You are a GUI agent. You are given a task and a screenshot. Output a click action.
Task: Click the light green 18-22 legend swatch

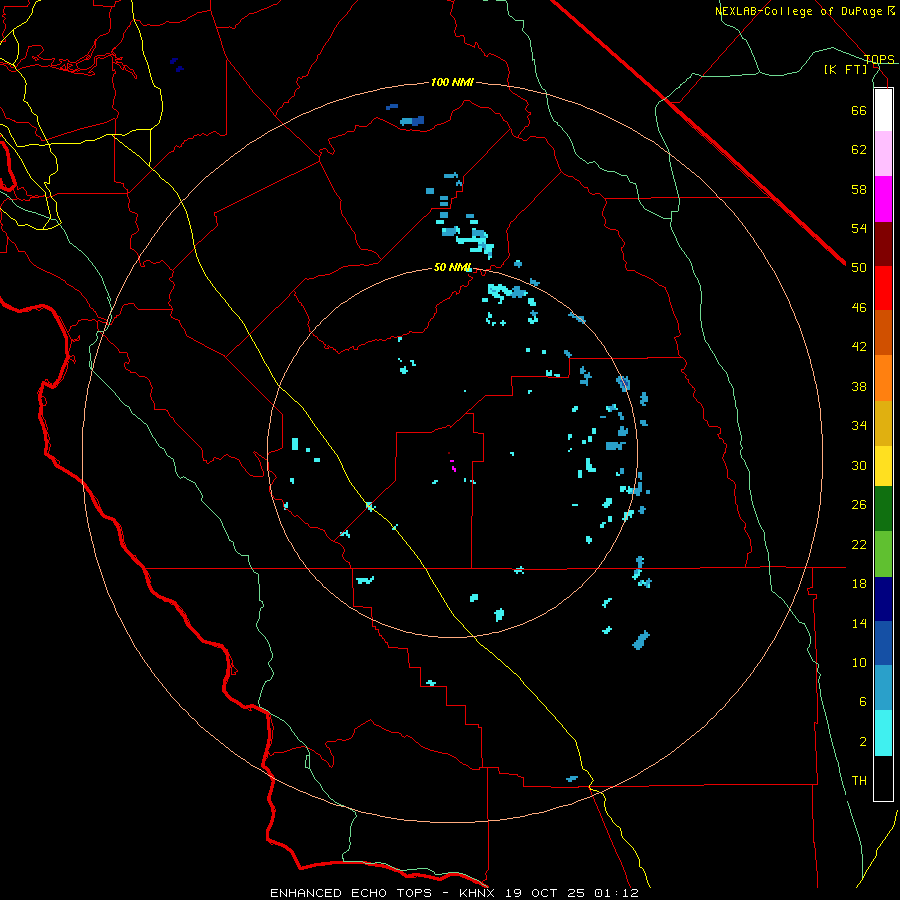click(x=883, y=554)
